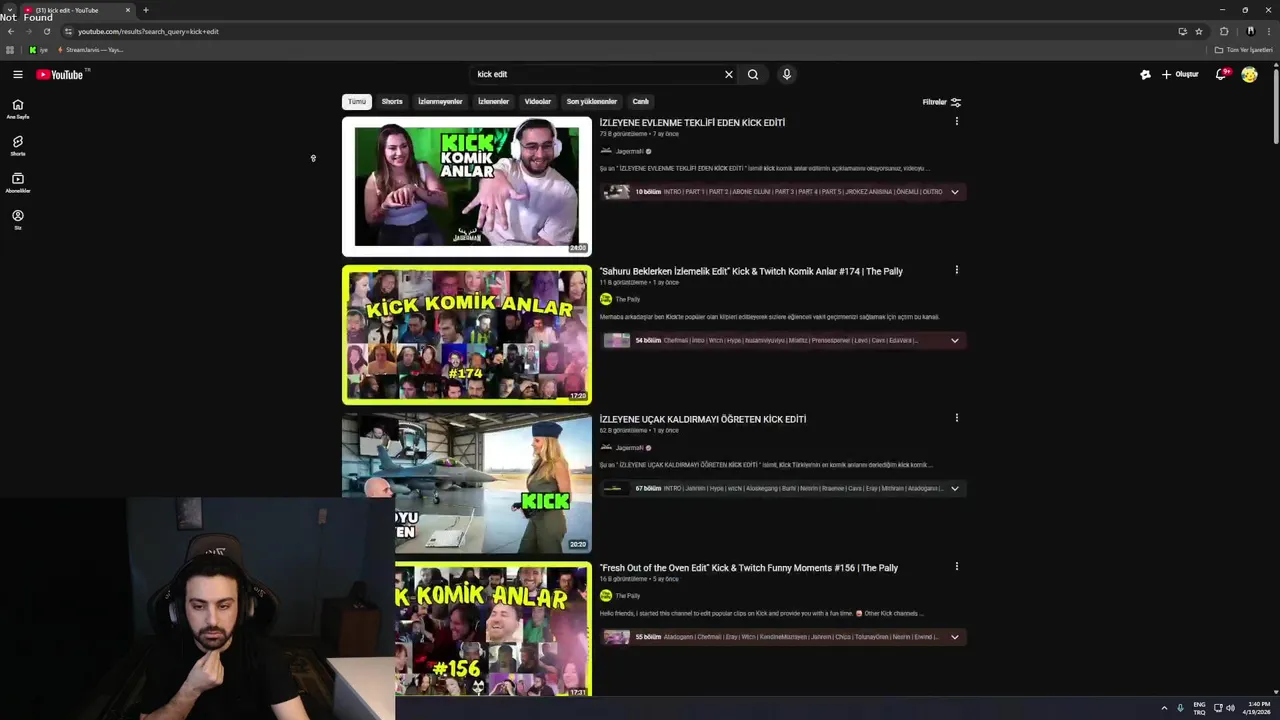The height and width of the screenshot is (720, 1280).
Task: Open options menu for UÇAK KALDIRMAYI video
Action: pyautogui.click(x=956, y=417)
